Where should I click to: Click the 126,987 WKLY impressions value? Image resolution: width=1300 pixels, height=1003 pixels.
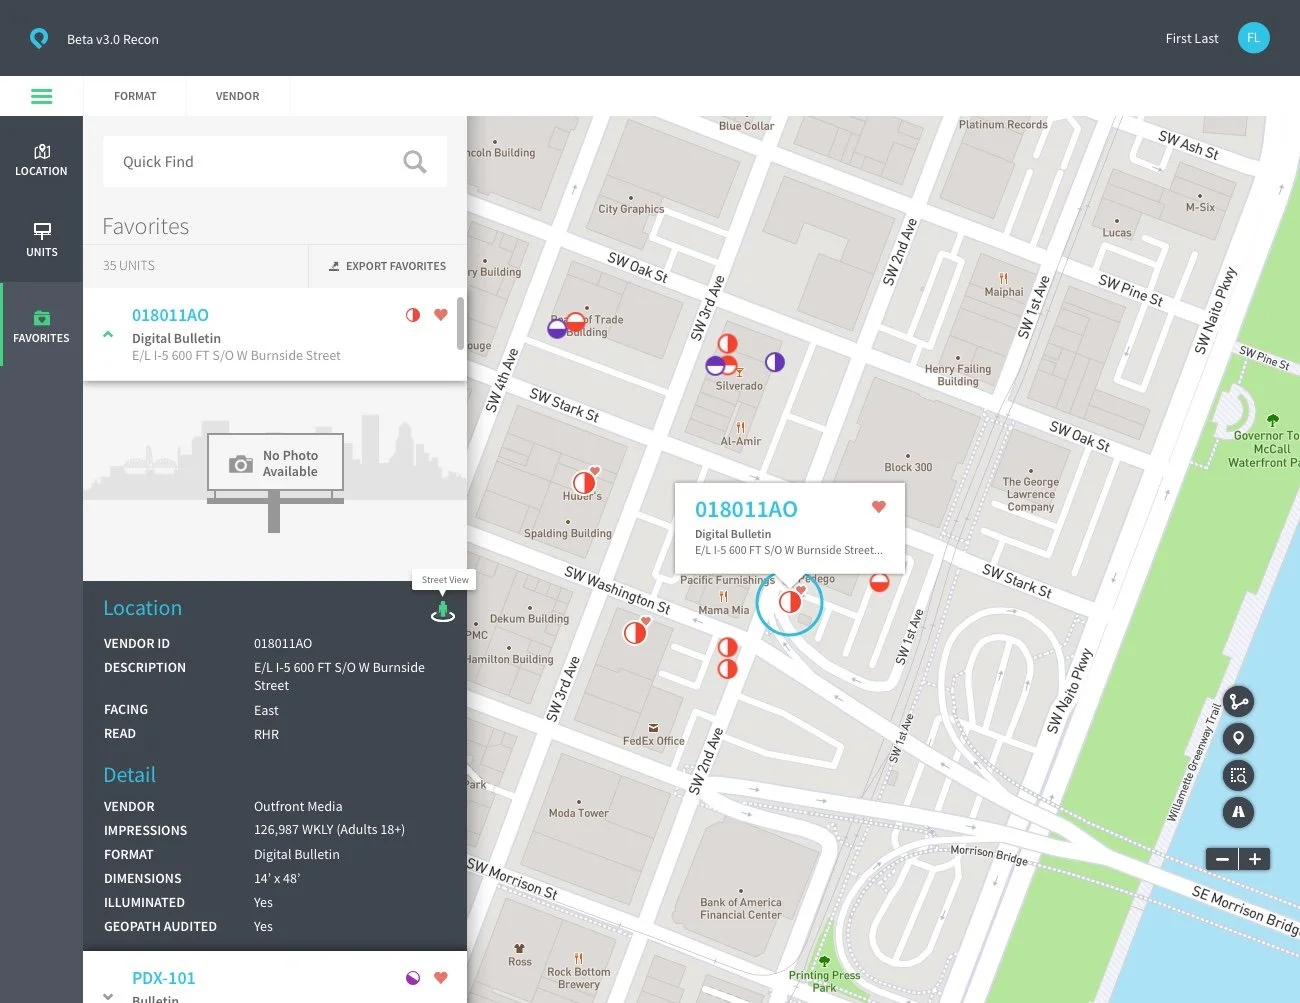pyautogui.click(x=329, y=830)
